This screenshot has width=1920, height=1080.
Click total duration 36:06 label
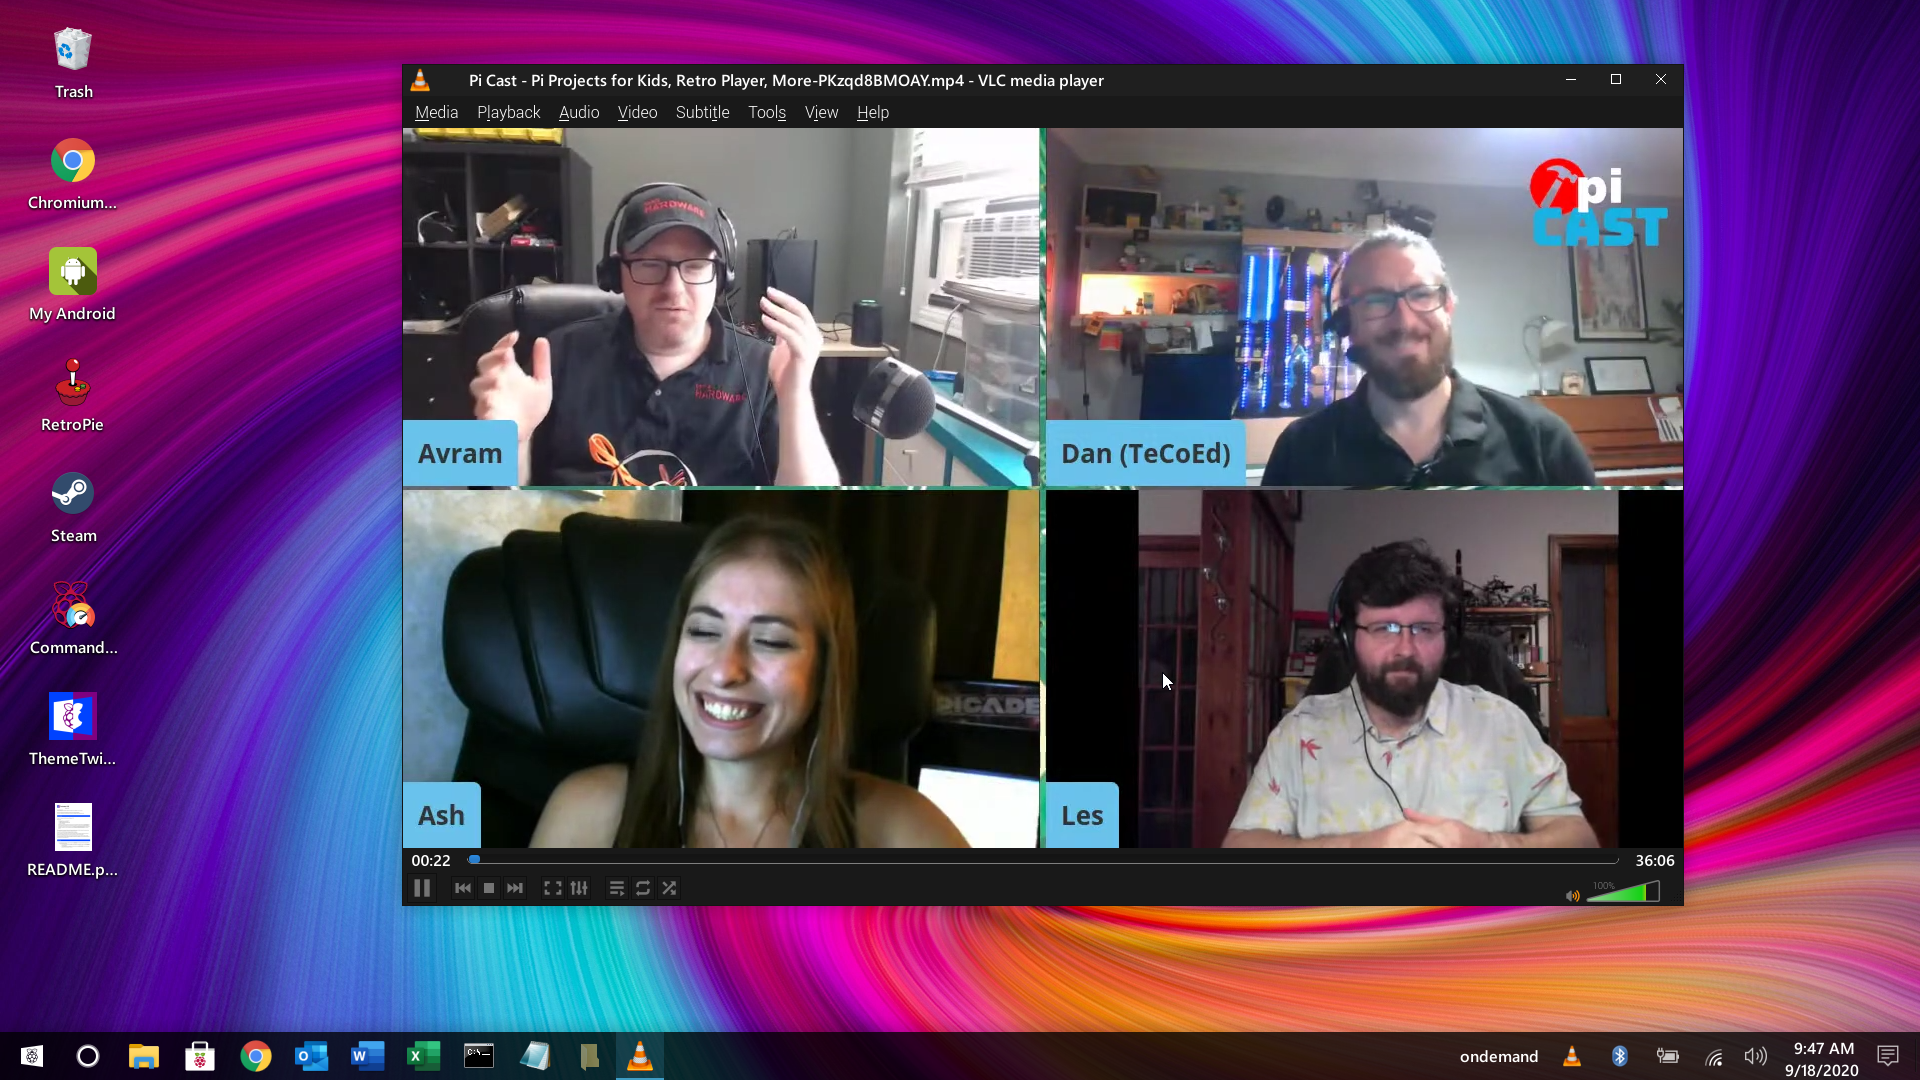(x=1654, y=860)
